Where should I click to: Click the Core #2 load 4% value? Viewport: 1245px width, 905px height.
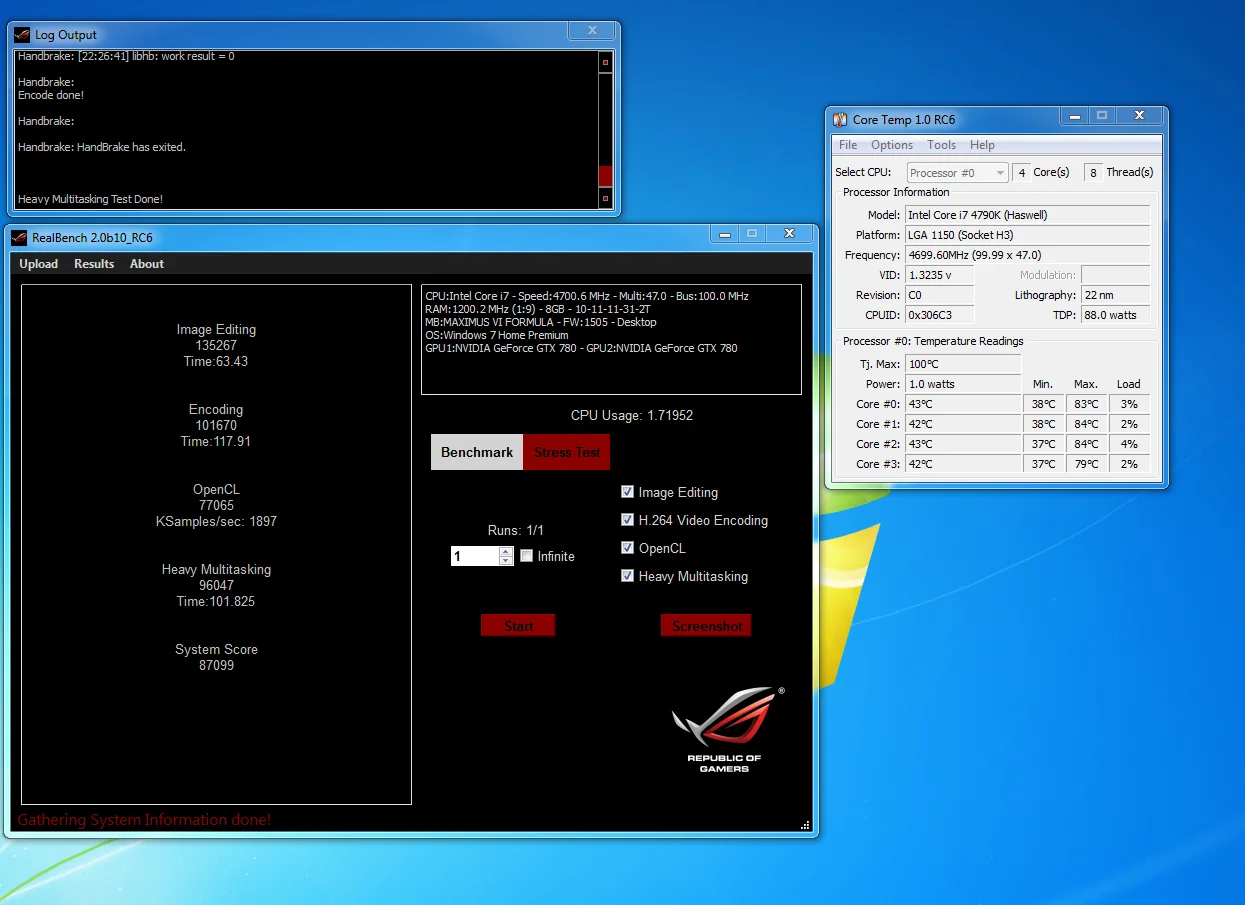coord(1129,444)
